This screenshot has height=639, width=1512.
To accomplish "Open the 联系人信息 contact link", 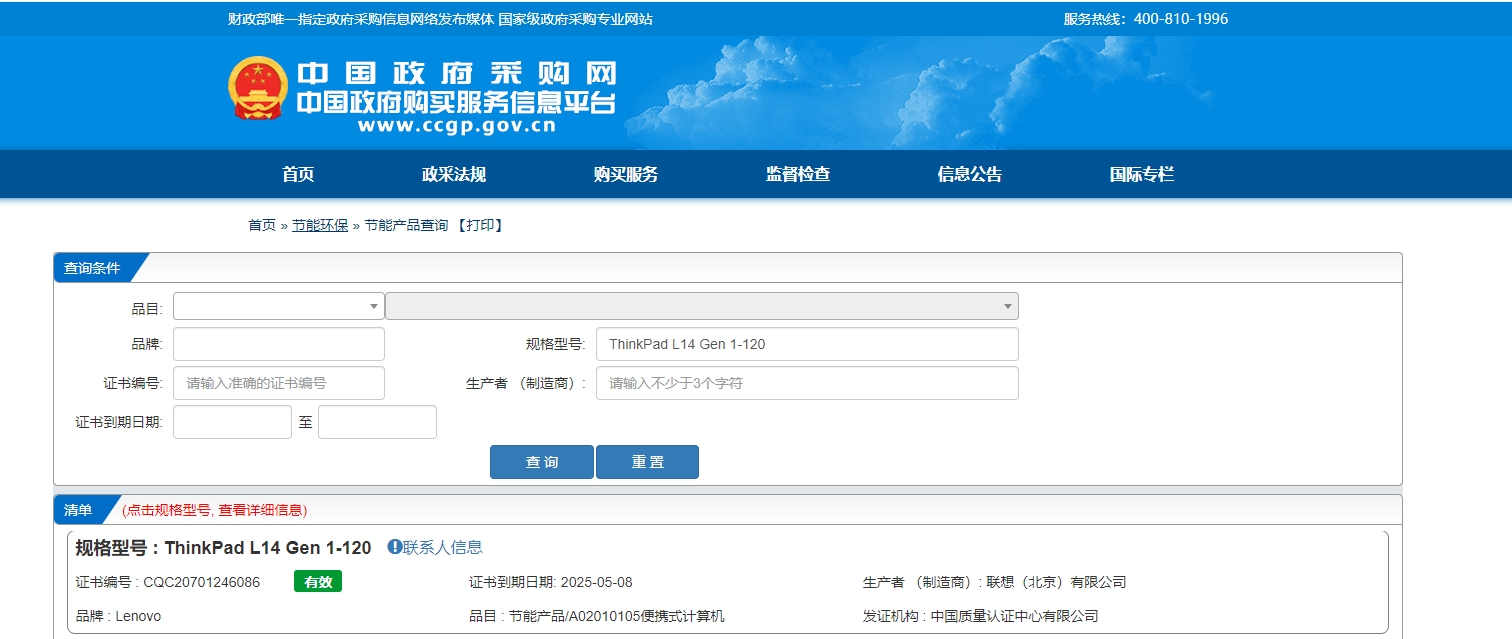I will coord(443,547).
